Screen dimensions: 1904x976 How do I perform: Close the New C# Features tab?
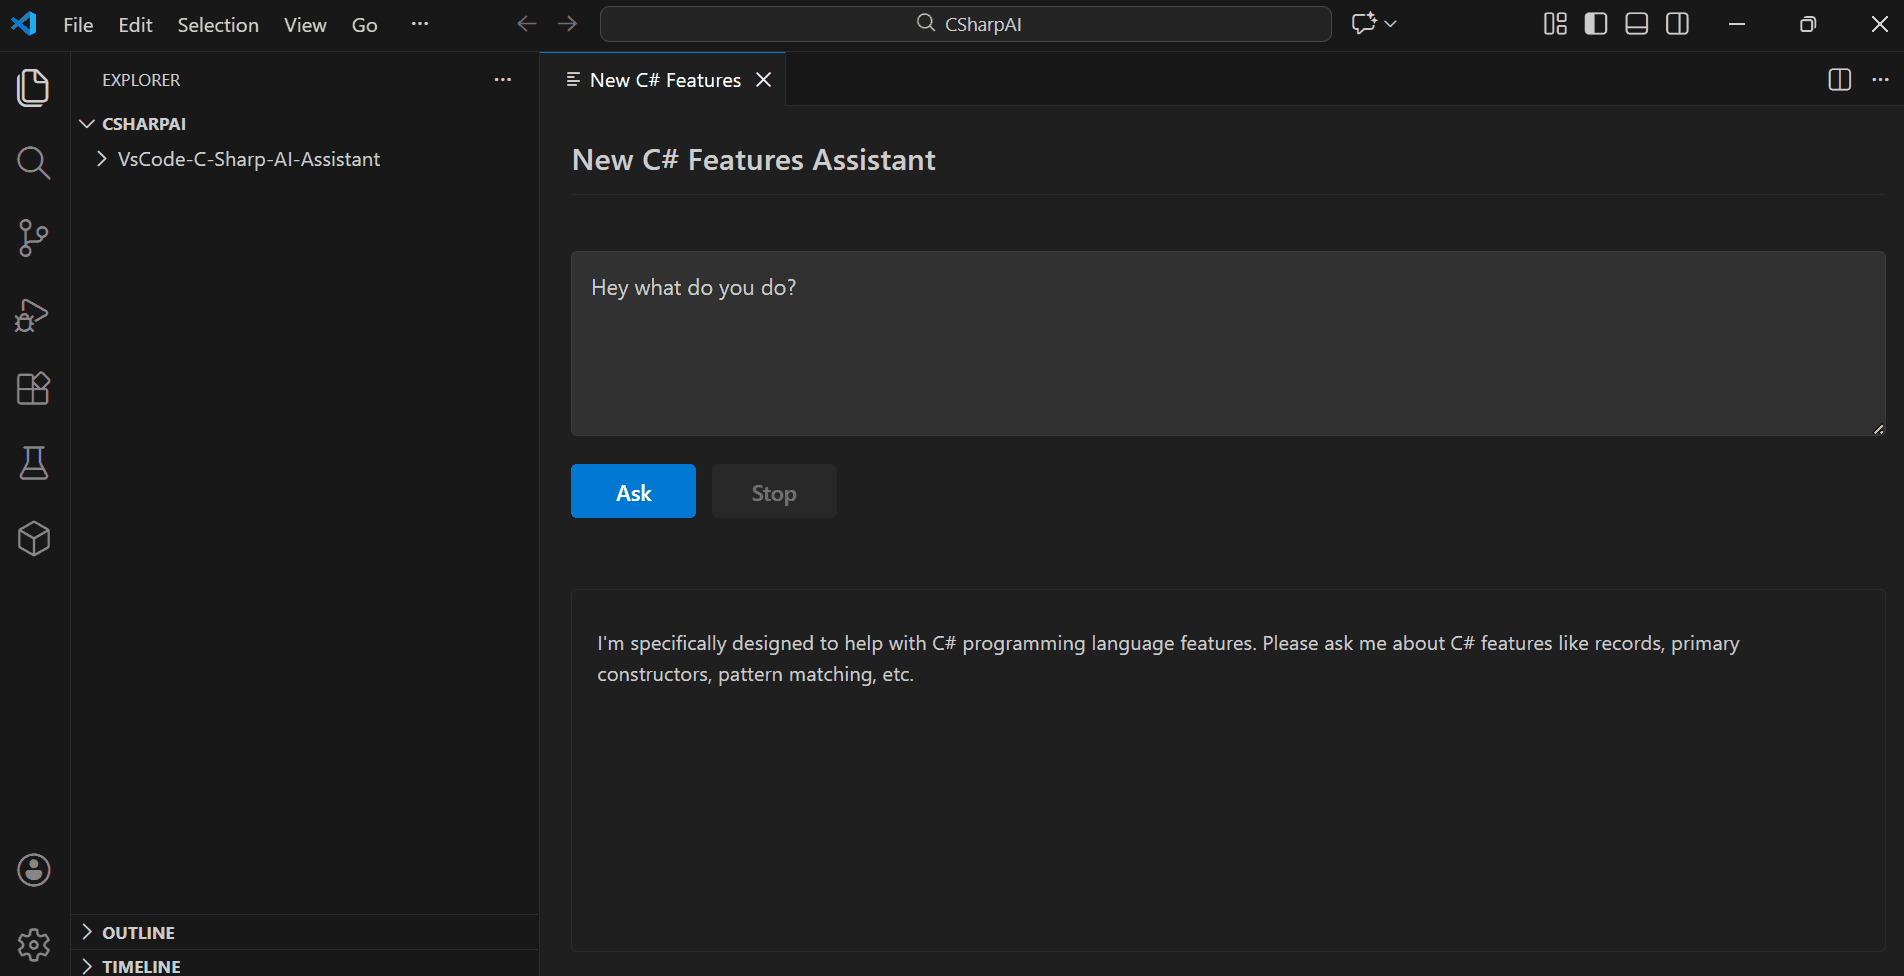coord(764,80)
